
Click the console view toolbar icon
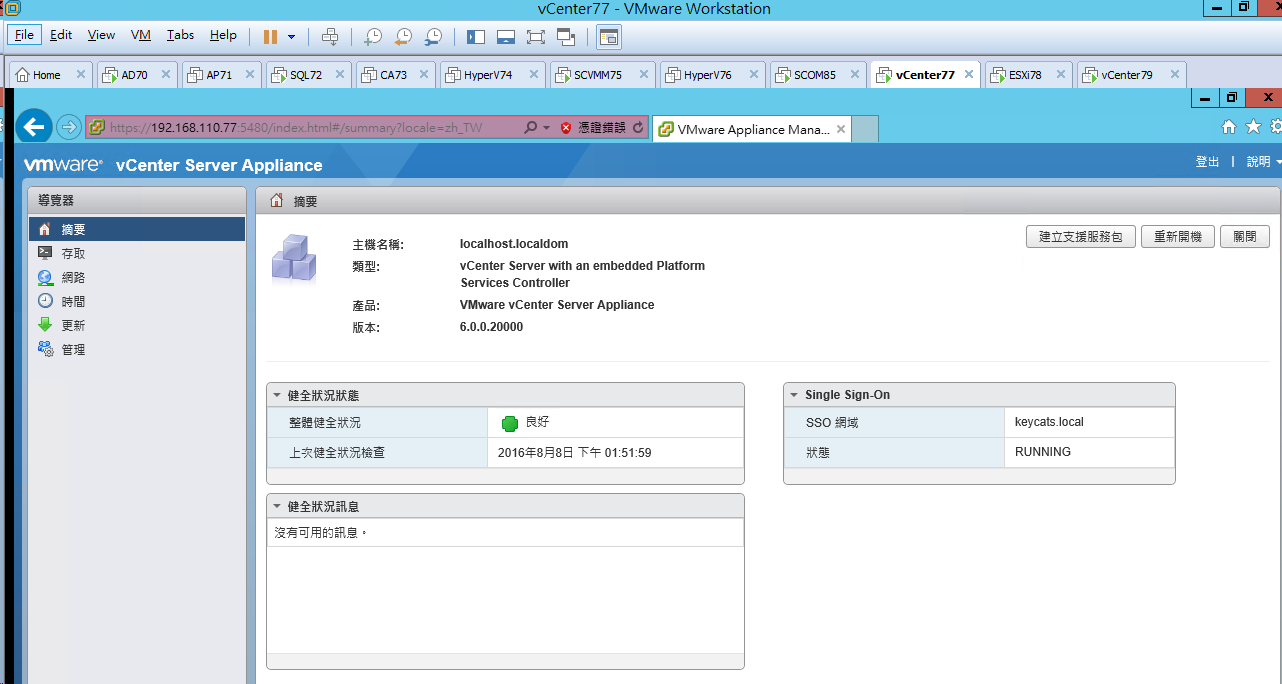(609, 37)
